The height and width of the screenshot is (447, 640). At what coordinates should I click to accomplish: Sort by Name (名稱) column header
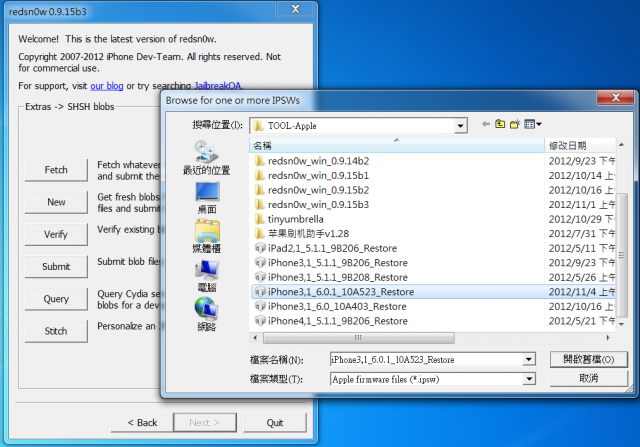click(396, 145)
